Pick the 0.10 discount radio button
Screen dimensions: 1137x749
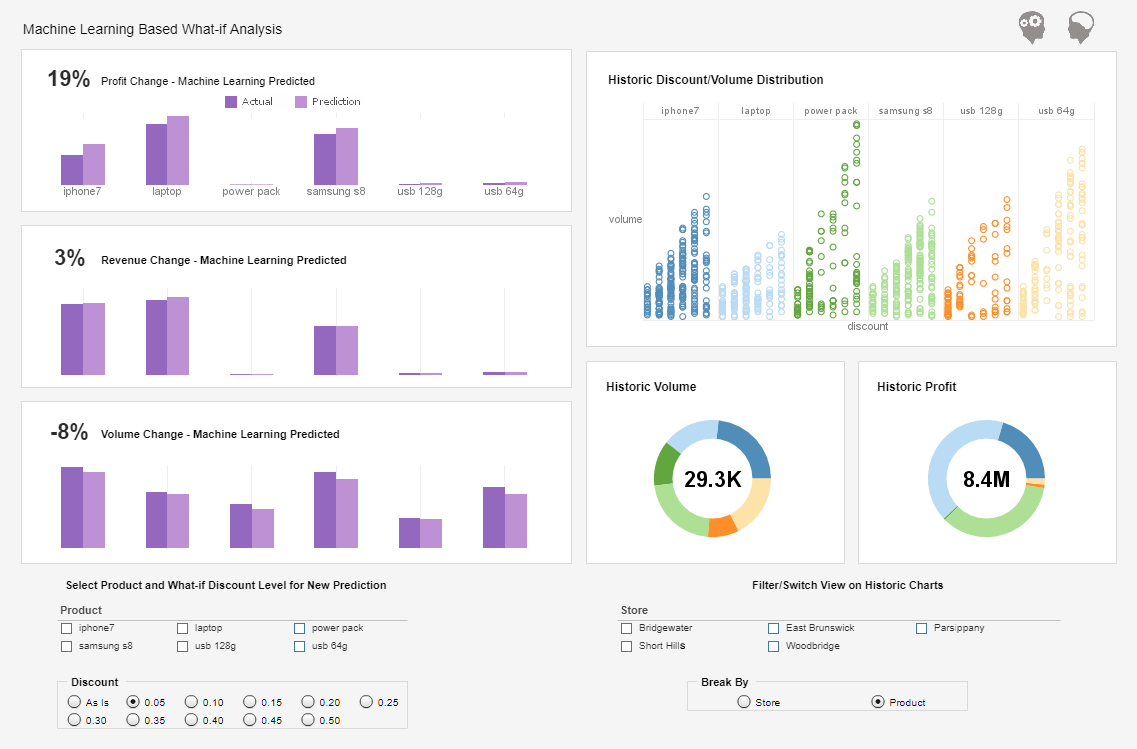point(190,701)
